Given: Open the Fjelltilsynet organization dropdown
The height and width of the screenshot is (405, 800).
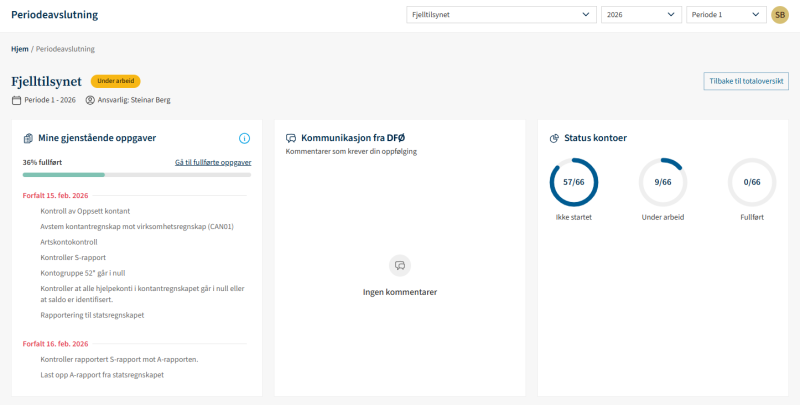Looking at the screenshot, I should pos(502,15).
